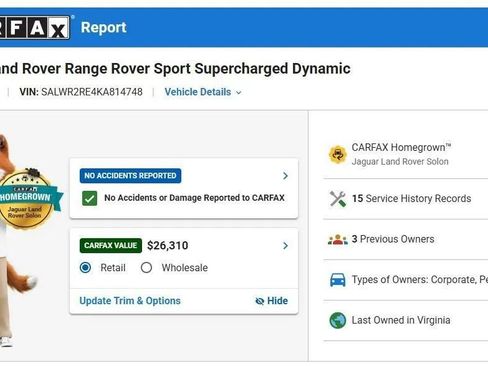The height and width of the screenshot is (366, 488).
Task: Click the CARFAX VALUE badge
Action: click(x=111, y=246)
